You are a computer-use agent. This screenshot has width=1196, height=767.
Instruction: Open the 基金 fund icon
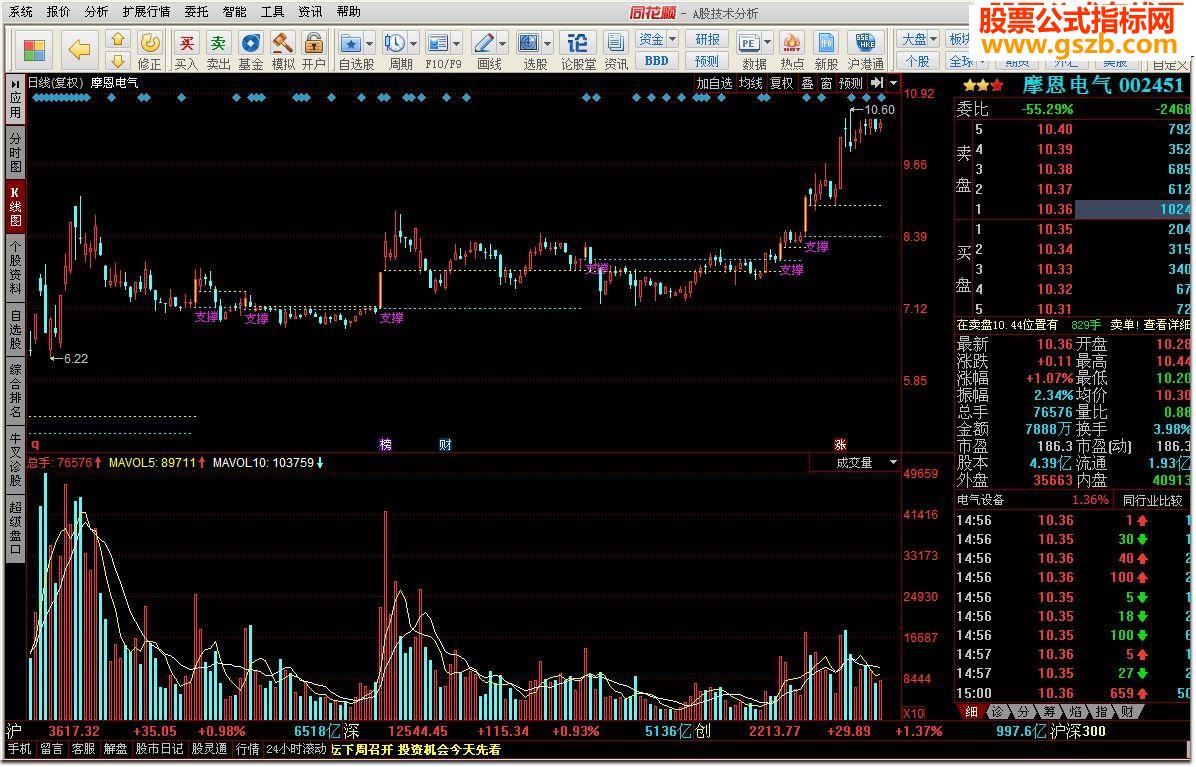pos(250,43)
